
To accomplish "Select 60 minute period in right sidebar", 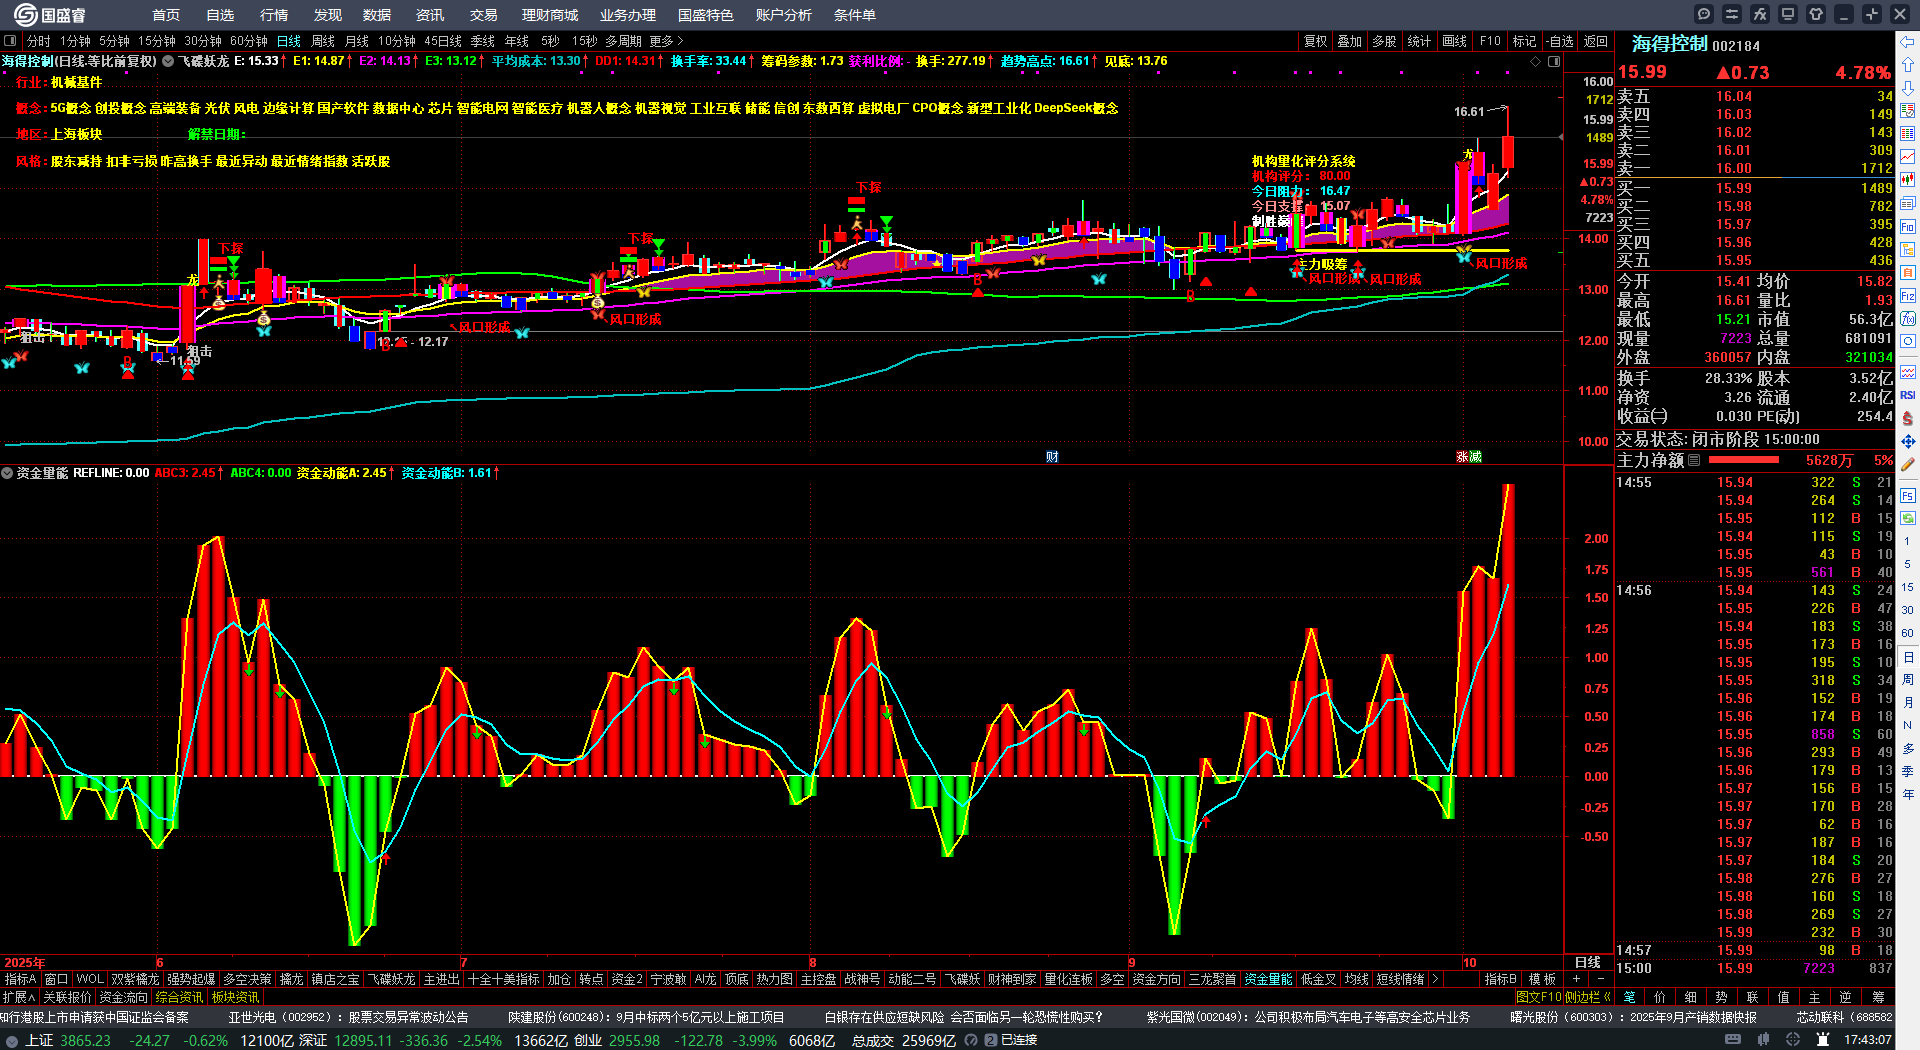I will [x=1908, y=633].
